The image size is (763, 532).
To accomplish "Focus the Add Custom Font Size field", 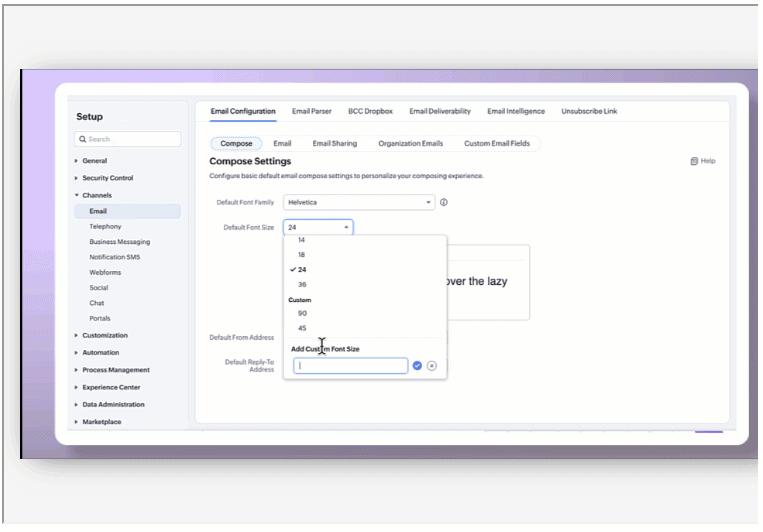I will pos(350,366).
